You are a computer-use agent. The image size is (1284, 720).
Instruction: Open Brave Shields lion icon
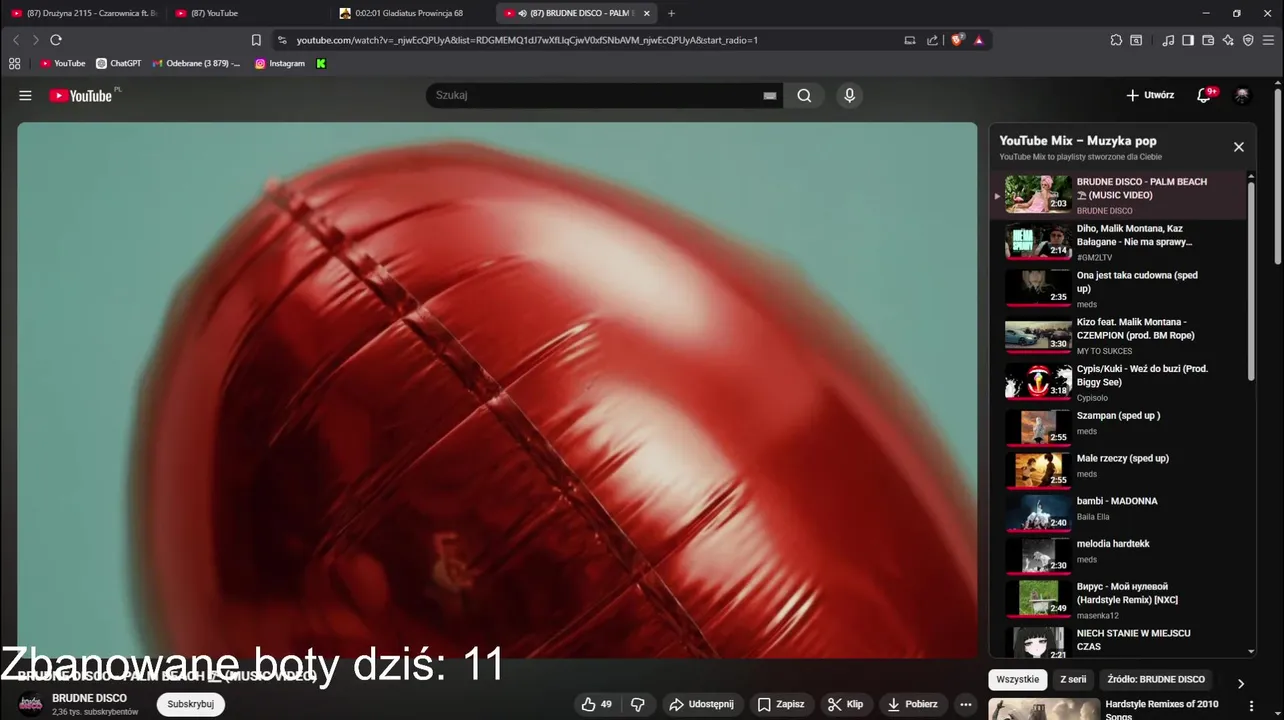[x=957, y=40]
